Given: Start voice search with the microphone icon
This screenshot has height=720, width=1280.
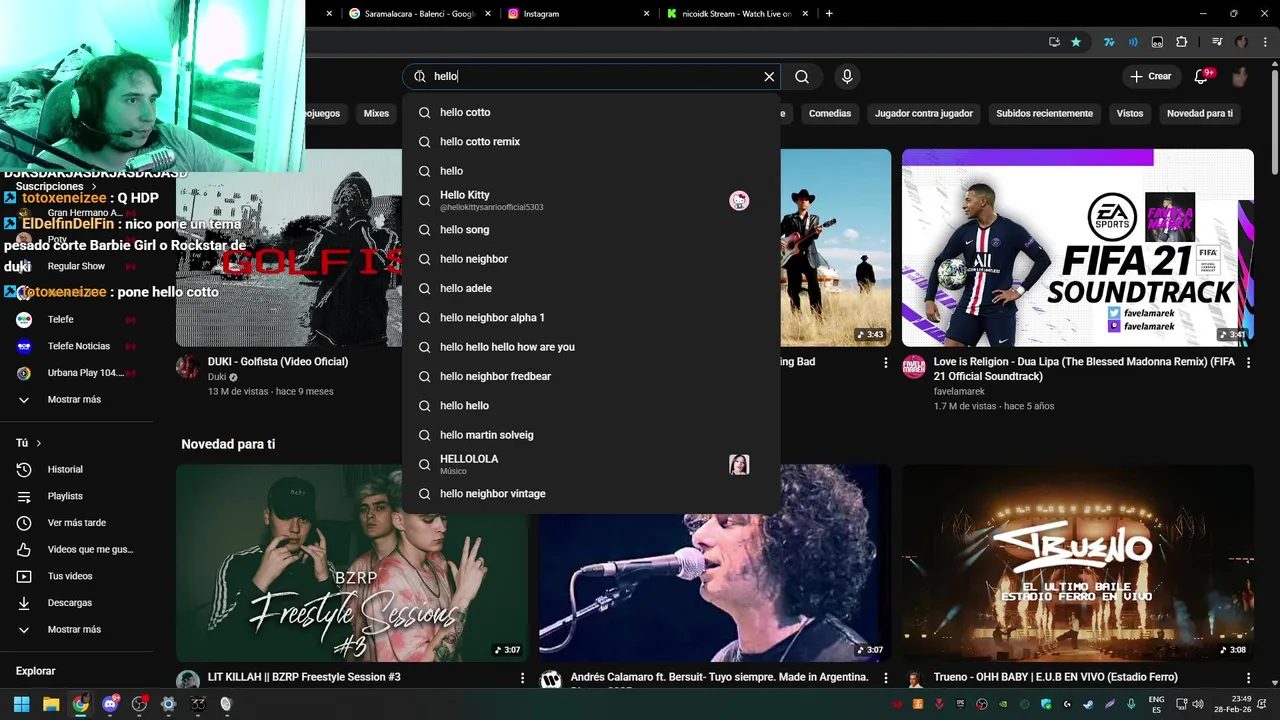Looking at the screenshot, I should (847, 76).
